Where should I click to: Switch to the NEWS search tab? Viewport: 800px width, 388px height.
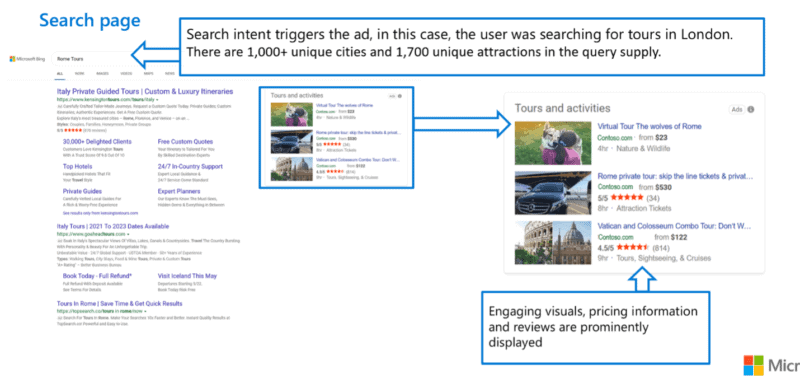pos(170,74)
